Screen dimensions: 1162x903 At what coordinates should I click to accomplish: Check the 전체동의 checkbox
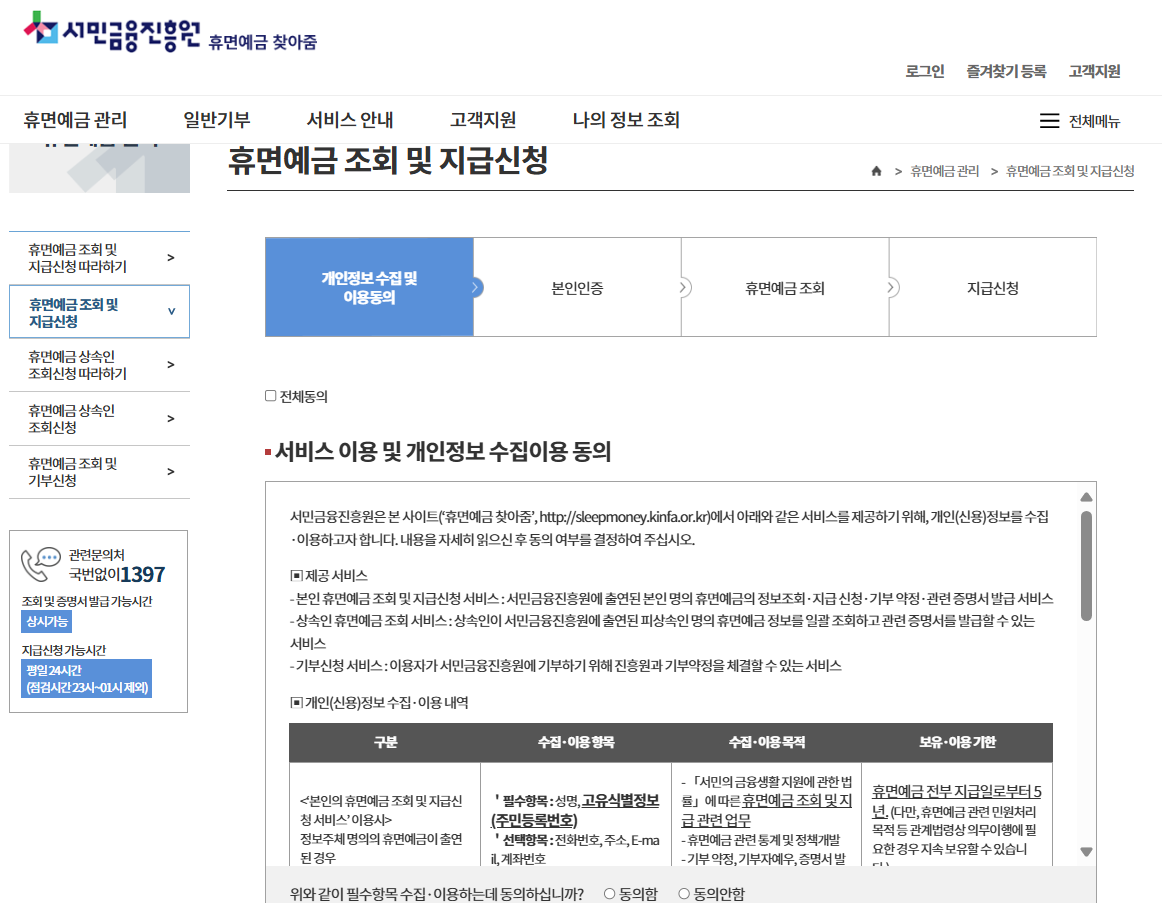(x=270, y=395)
